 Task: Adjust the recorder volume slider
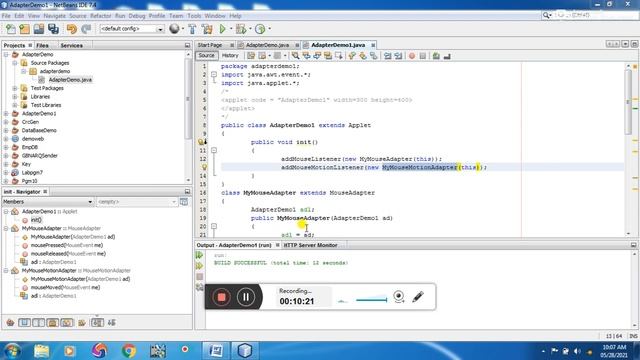[371, 300]
